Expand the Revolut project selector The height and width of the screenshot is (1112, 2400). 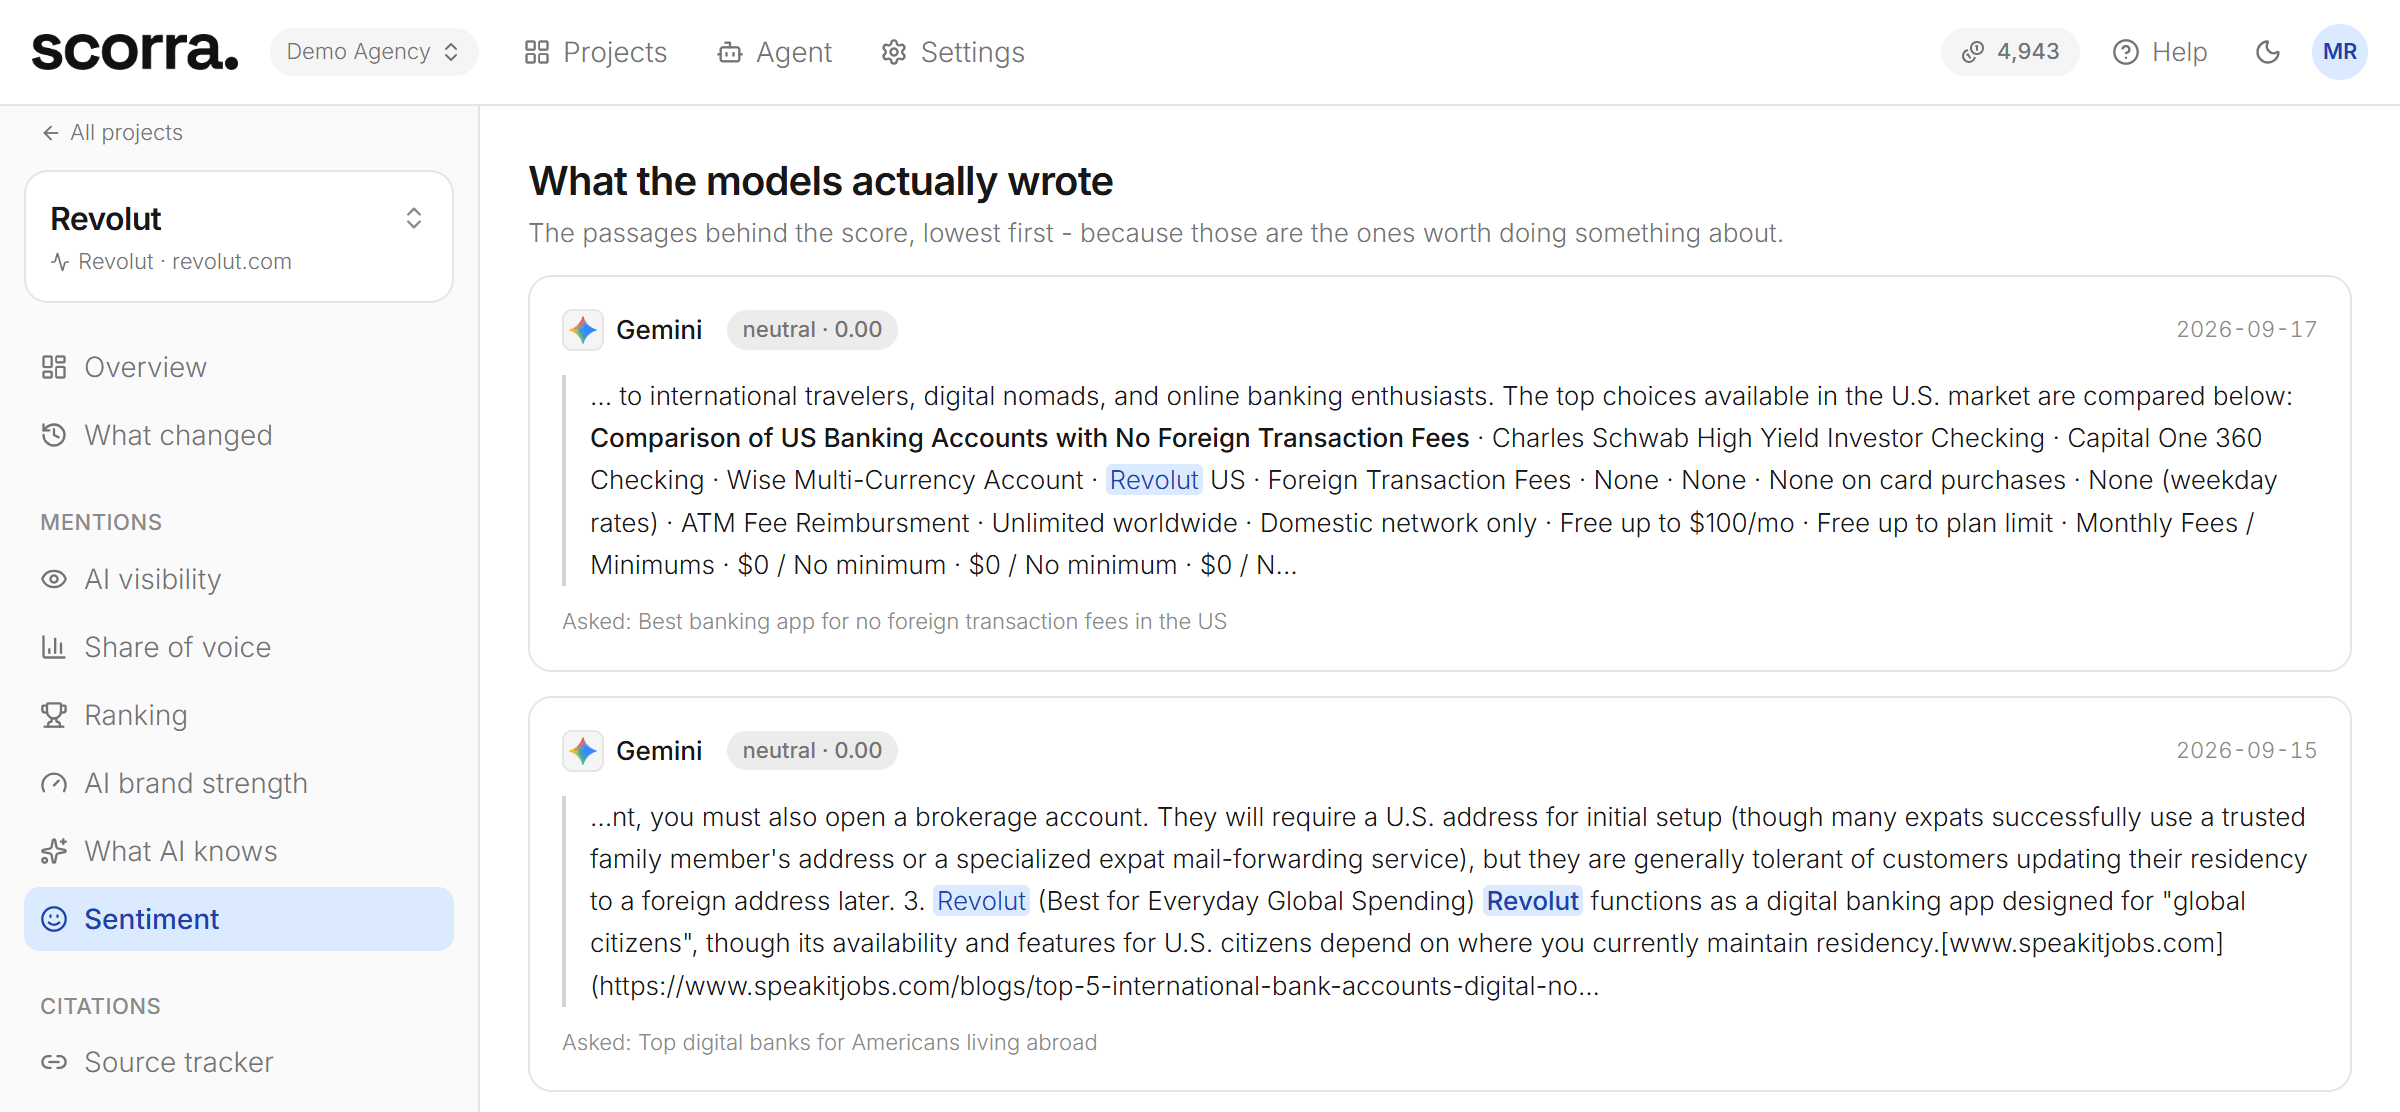(x=239, y=236)
